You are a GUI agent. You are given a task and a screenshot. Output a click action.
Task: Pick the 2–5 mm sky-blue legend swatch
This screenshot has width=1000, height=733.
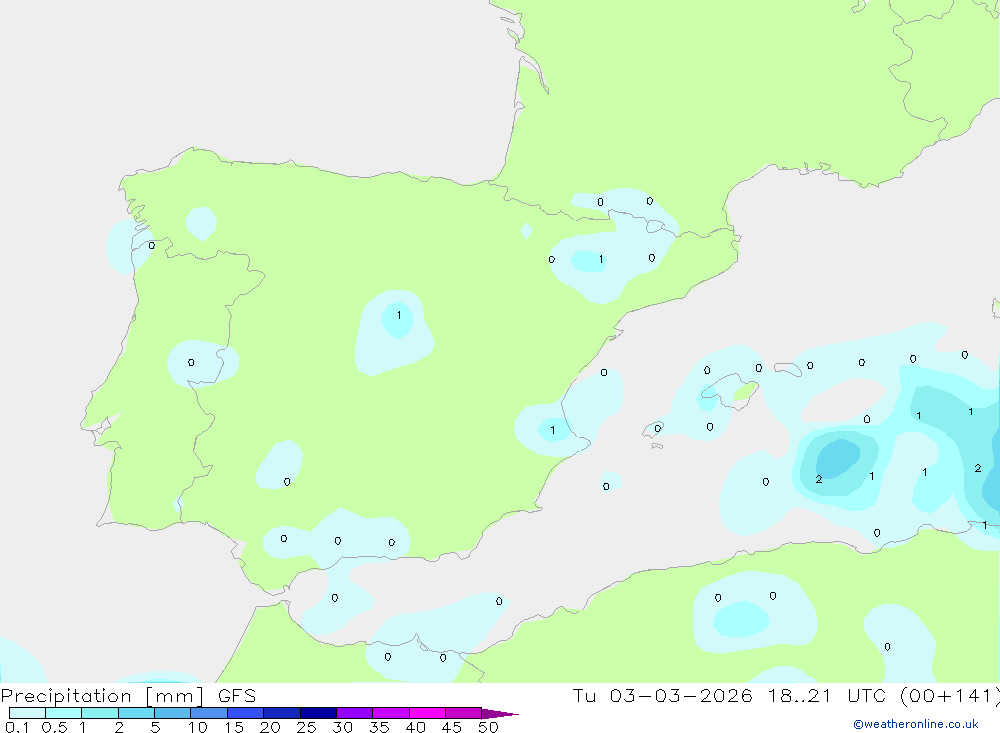[136, 713]
